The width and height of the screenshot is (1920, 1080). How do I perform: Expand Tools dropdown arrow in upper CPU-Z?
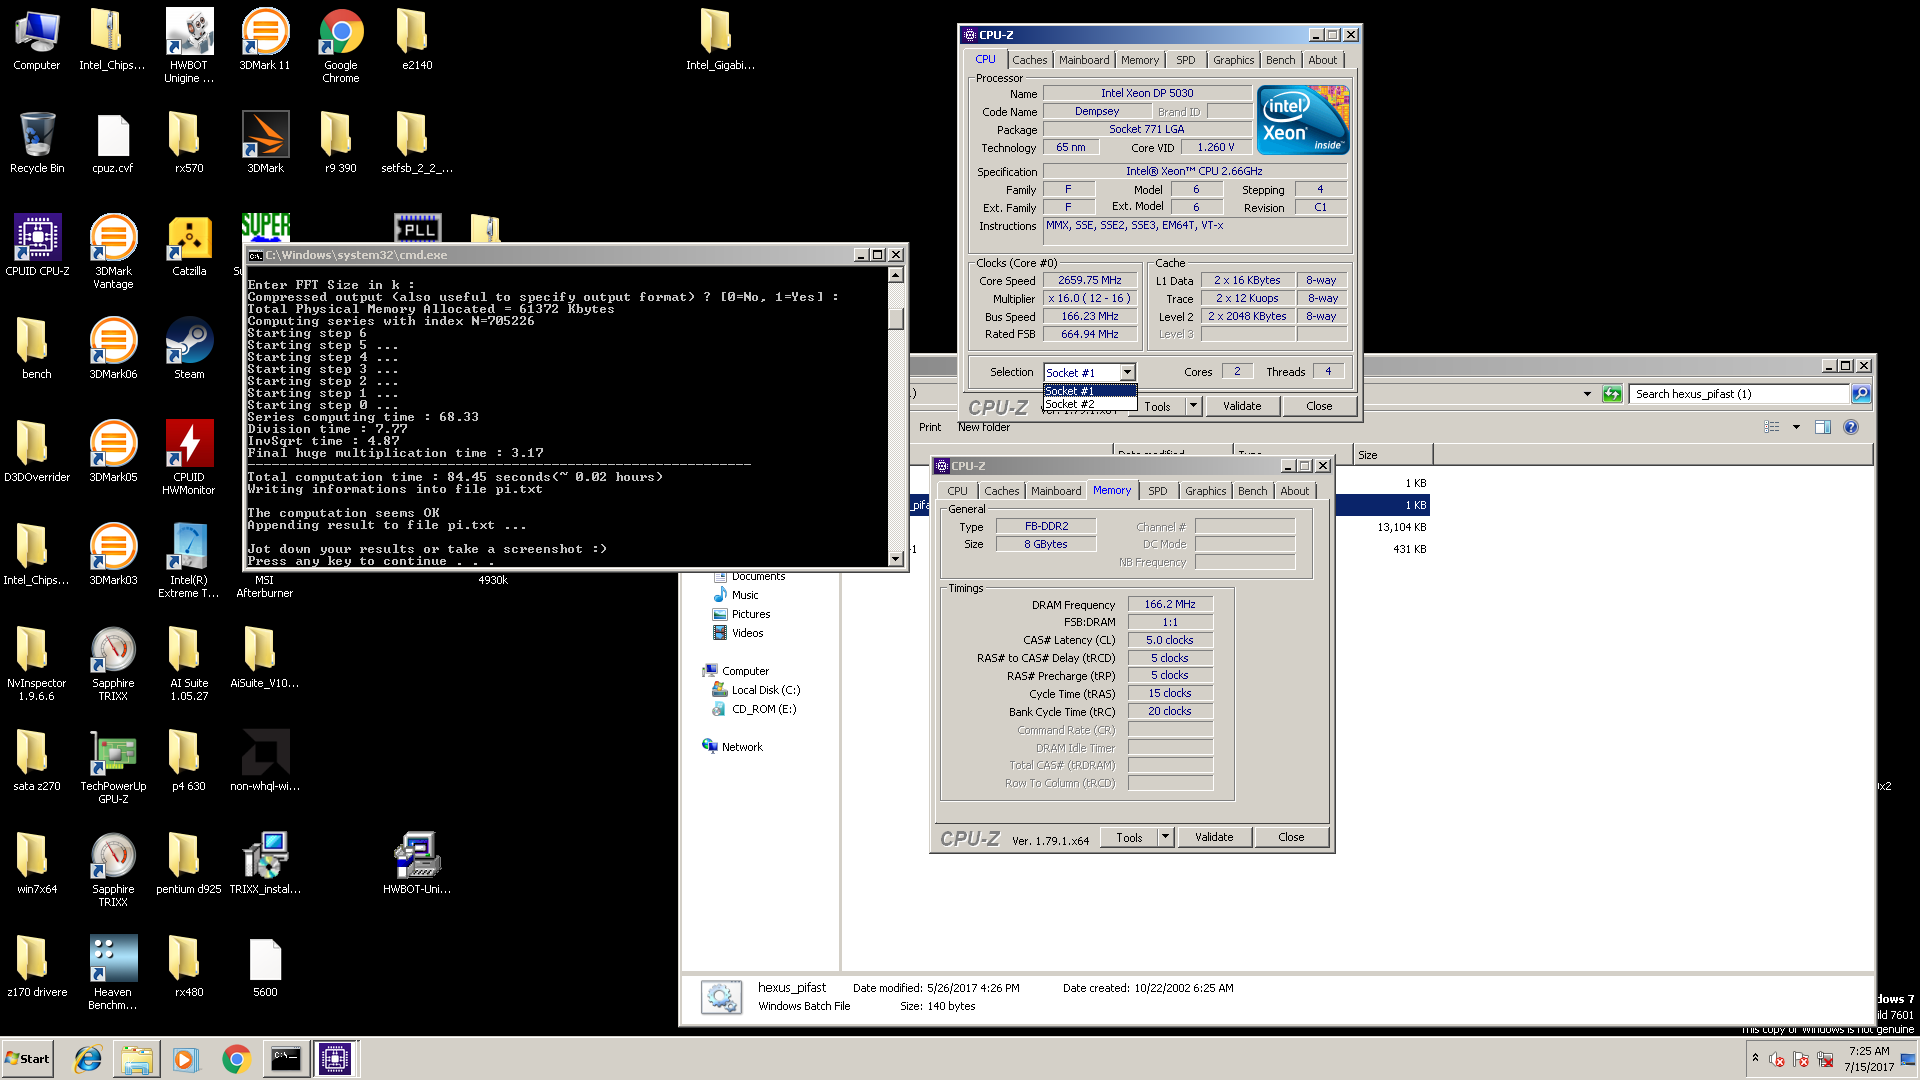pyautogui.click(x=1193, y=406)
